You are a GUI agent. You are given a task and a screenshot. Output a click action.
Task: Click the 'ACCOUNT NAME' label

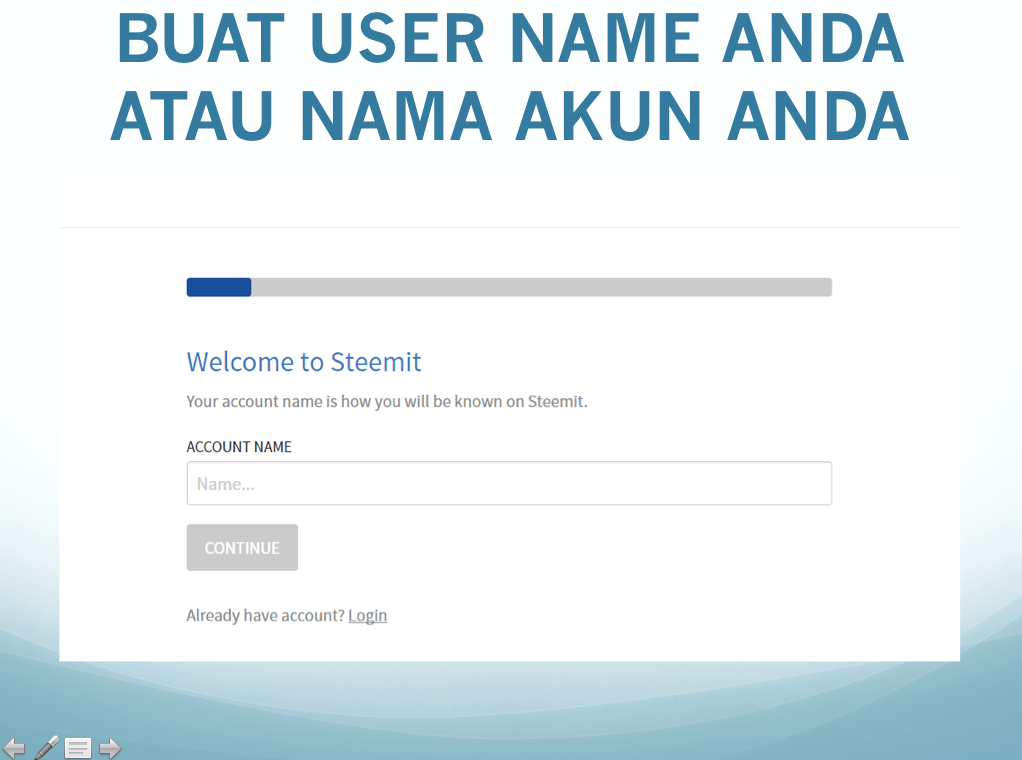(x=239, y=446)
